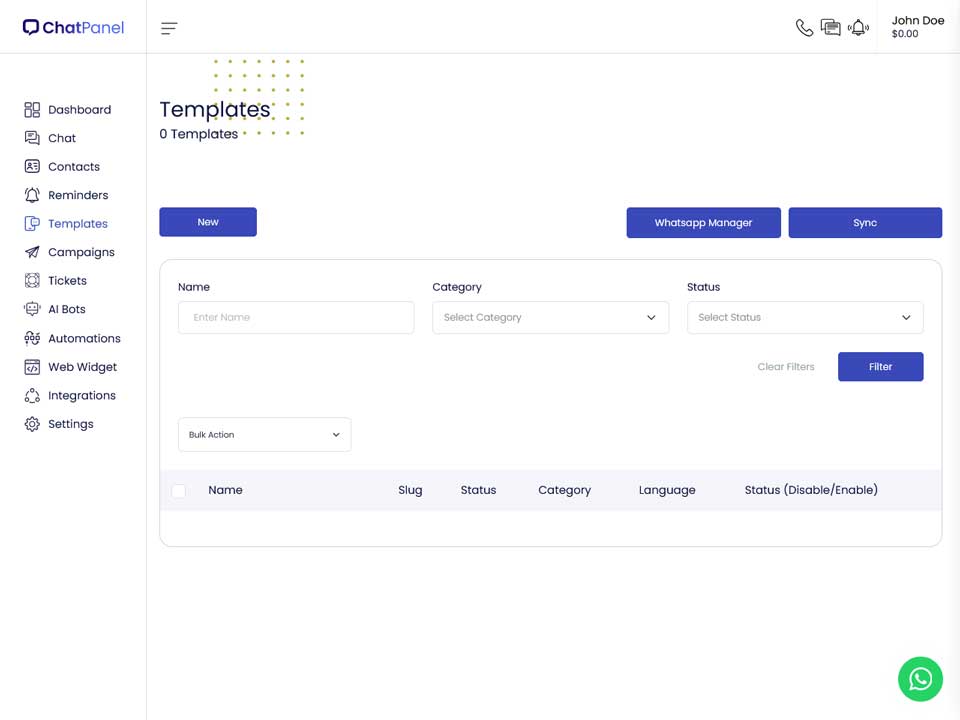Click the Campaigns paper plane icon

pos(32,252)
